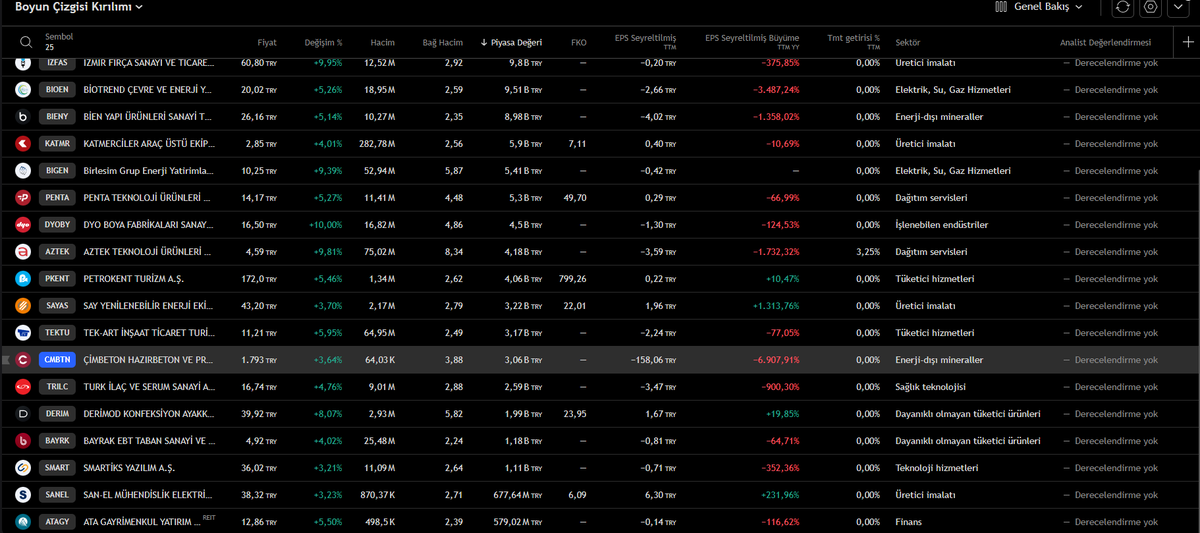Open screener settings hexagon icon

pos(1151,7)
